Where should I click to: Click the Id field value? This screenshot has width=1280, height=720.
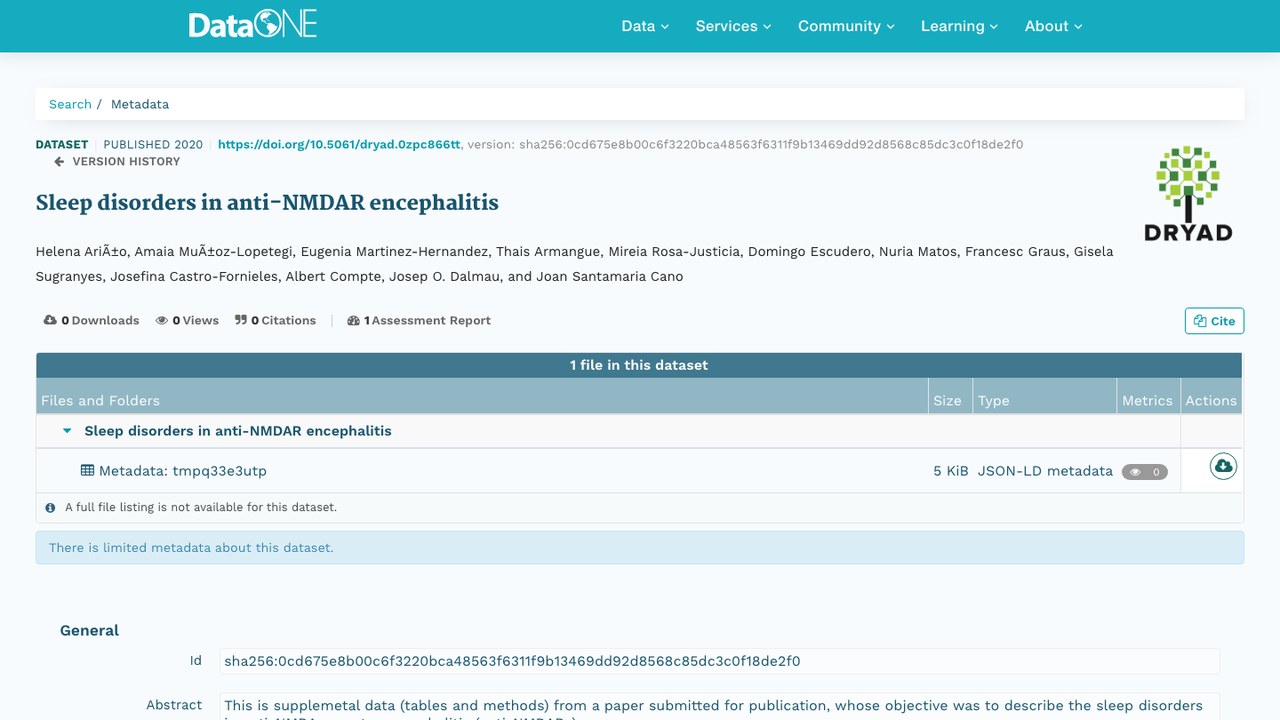pyautogui.click(x=719, y=661)
